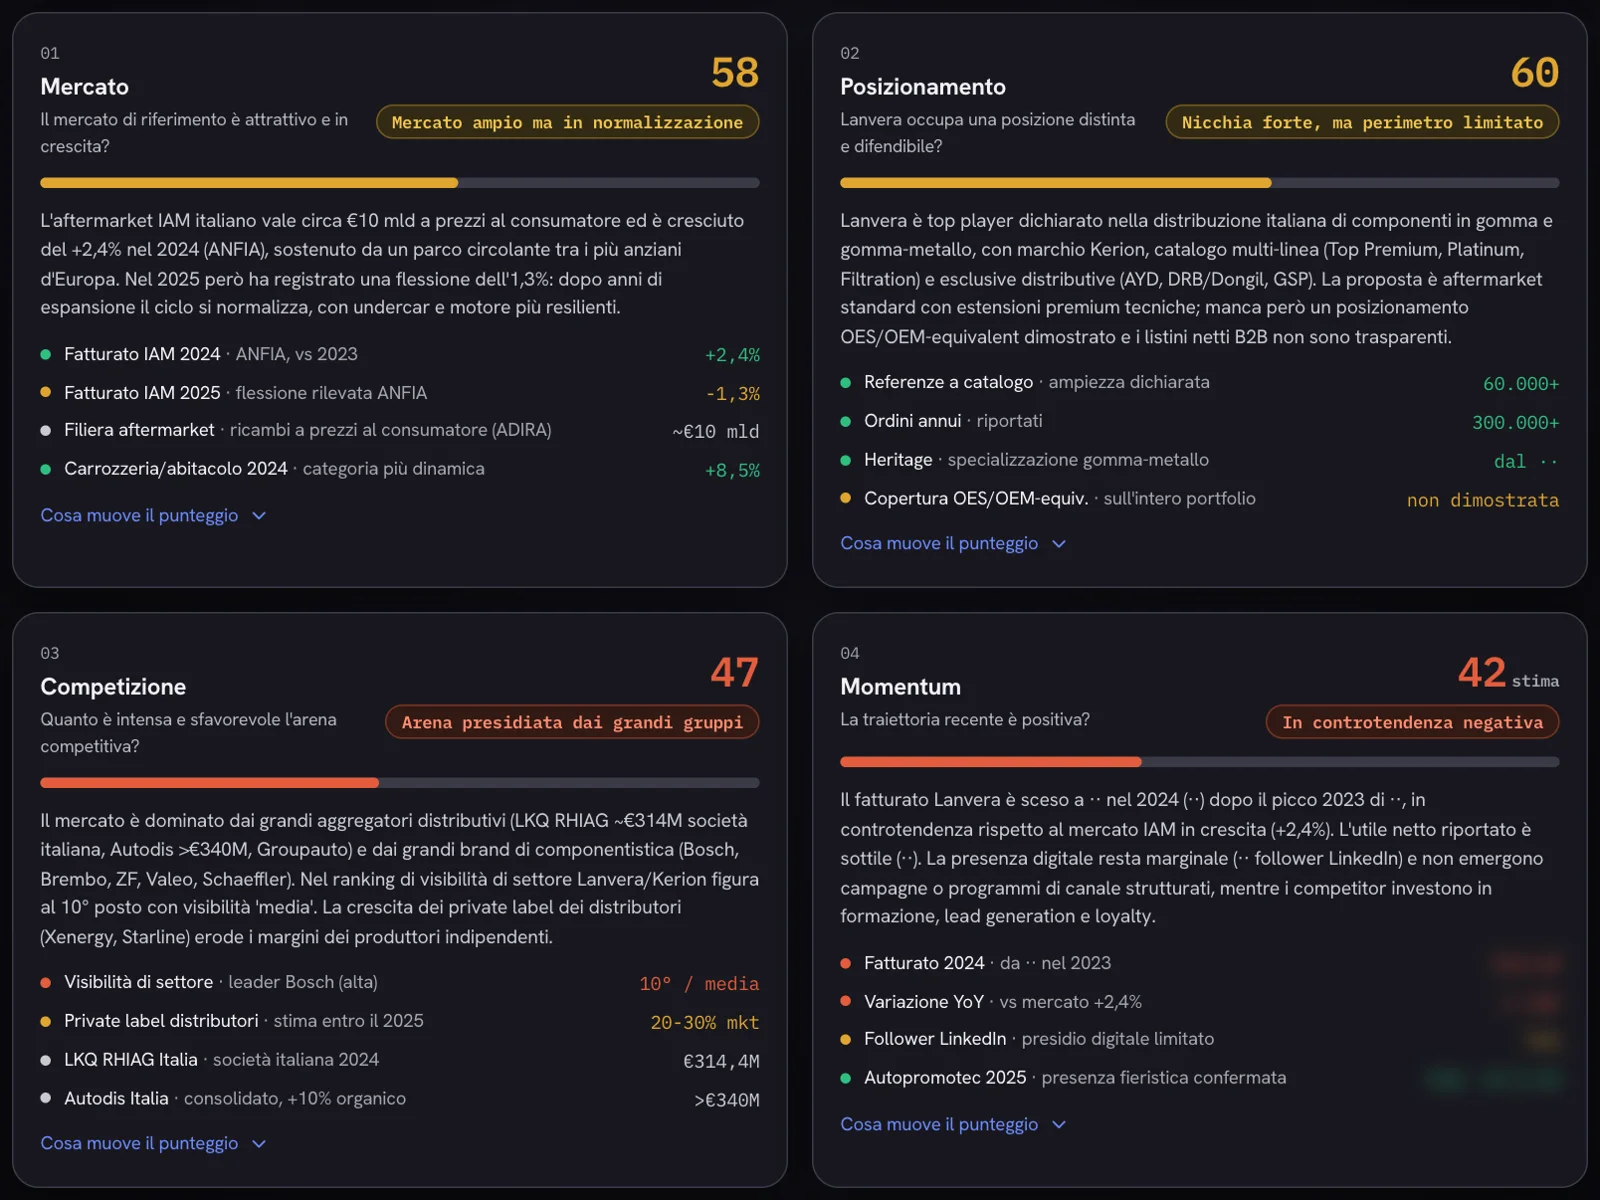Click the chevron icon beside the Competizione expander link

(x=259, y=1144)
